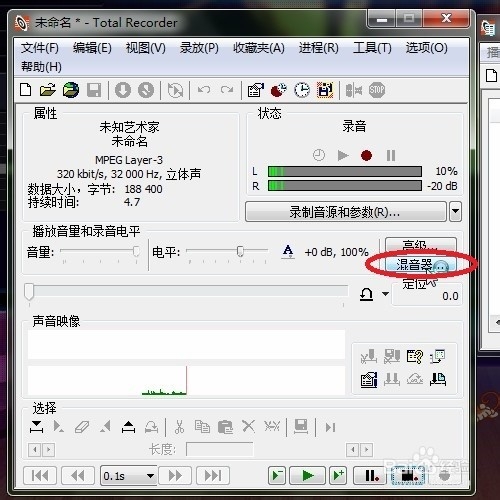Open the arrow beside loop icon
500x500 pixels.
pos(385,294)
